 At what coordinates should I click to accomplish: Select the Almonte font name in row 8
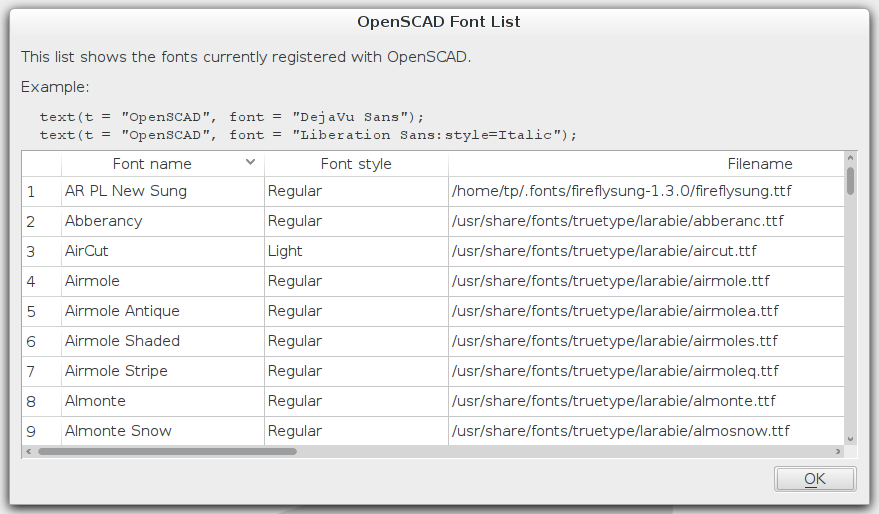pyautogui.click(x=163, y=401)
